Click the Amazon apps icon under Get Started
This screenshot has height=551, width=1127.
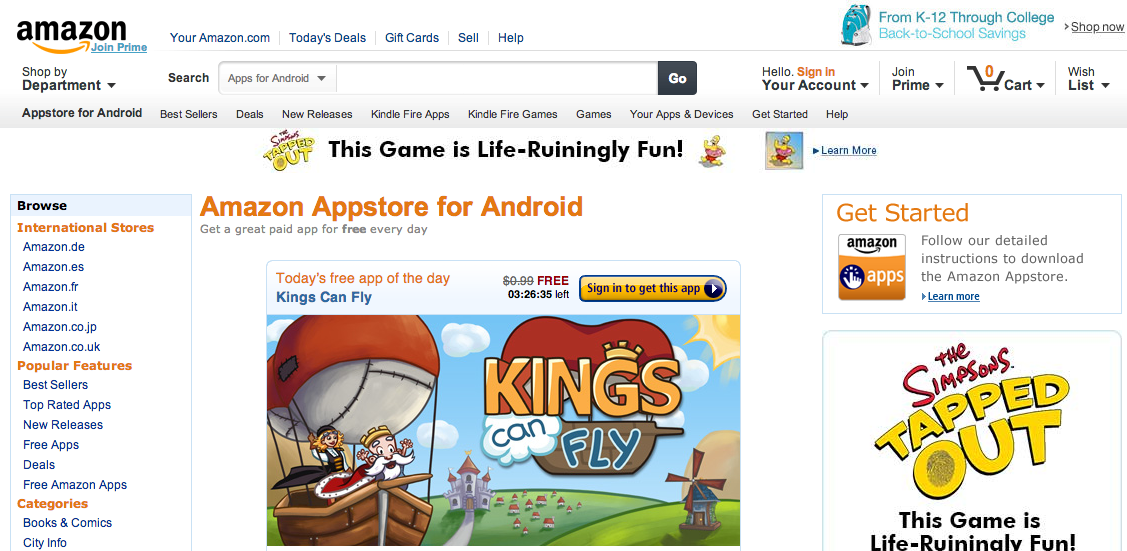tap(872, 267)
